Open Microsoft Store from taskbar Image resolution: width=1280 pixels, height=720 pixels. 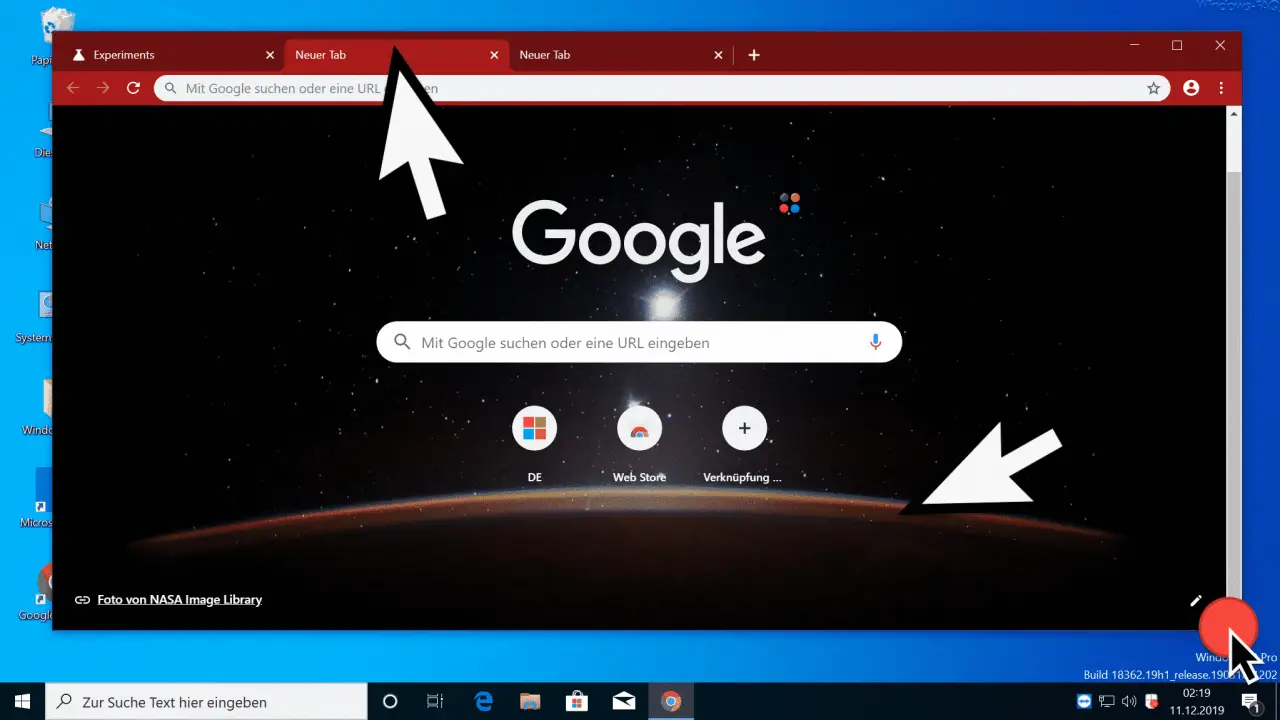coord(577,702)
